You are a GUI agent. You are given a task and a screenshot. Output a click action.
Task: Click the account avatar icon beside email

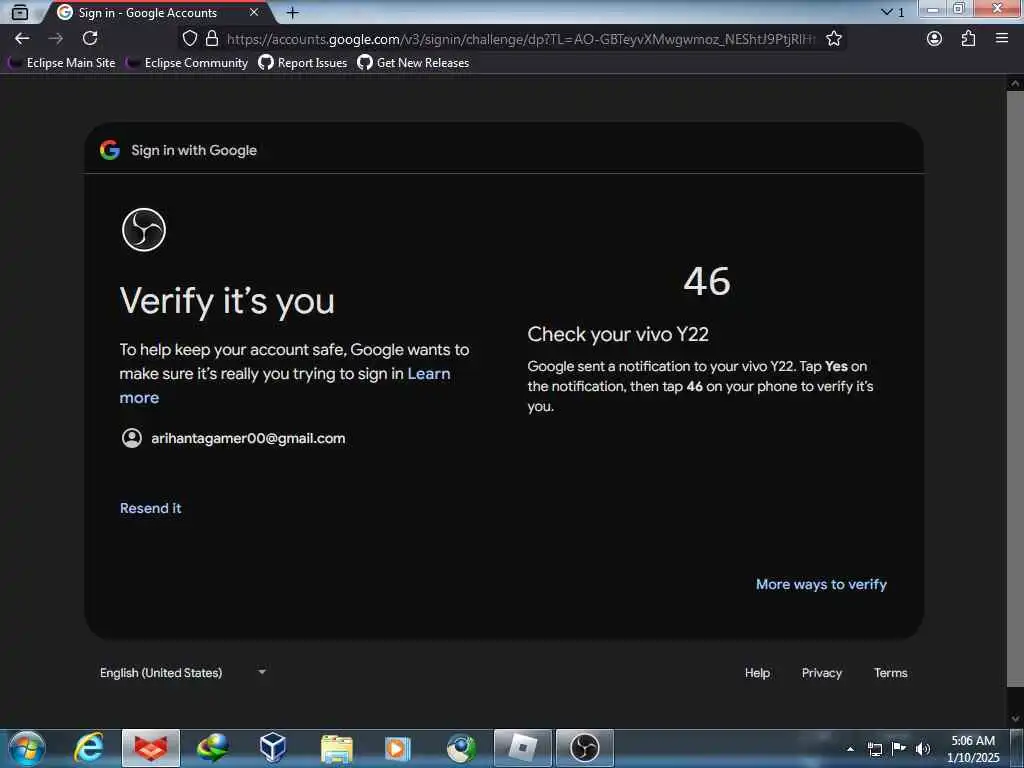pyautogui.click(x=132, y=438)
